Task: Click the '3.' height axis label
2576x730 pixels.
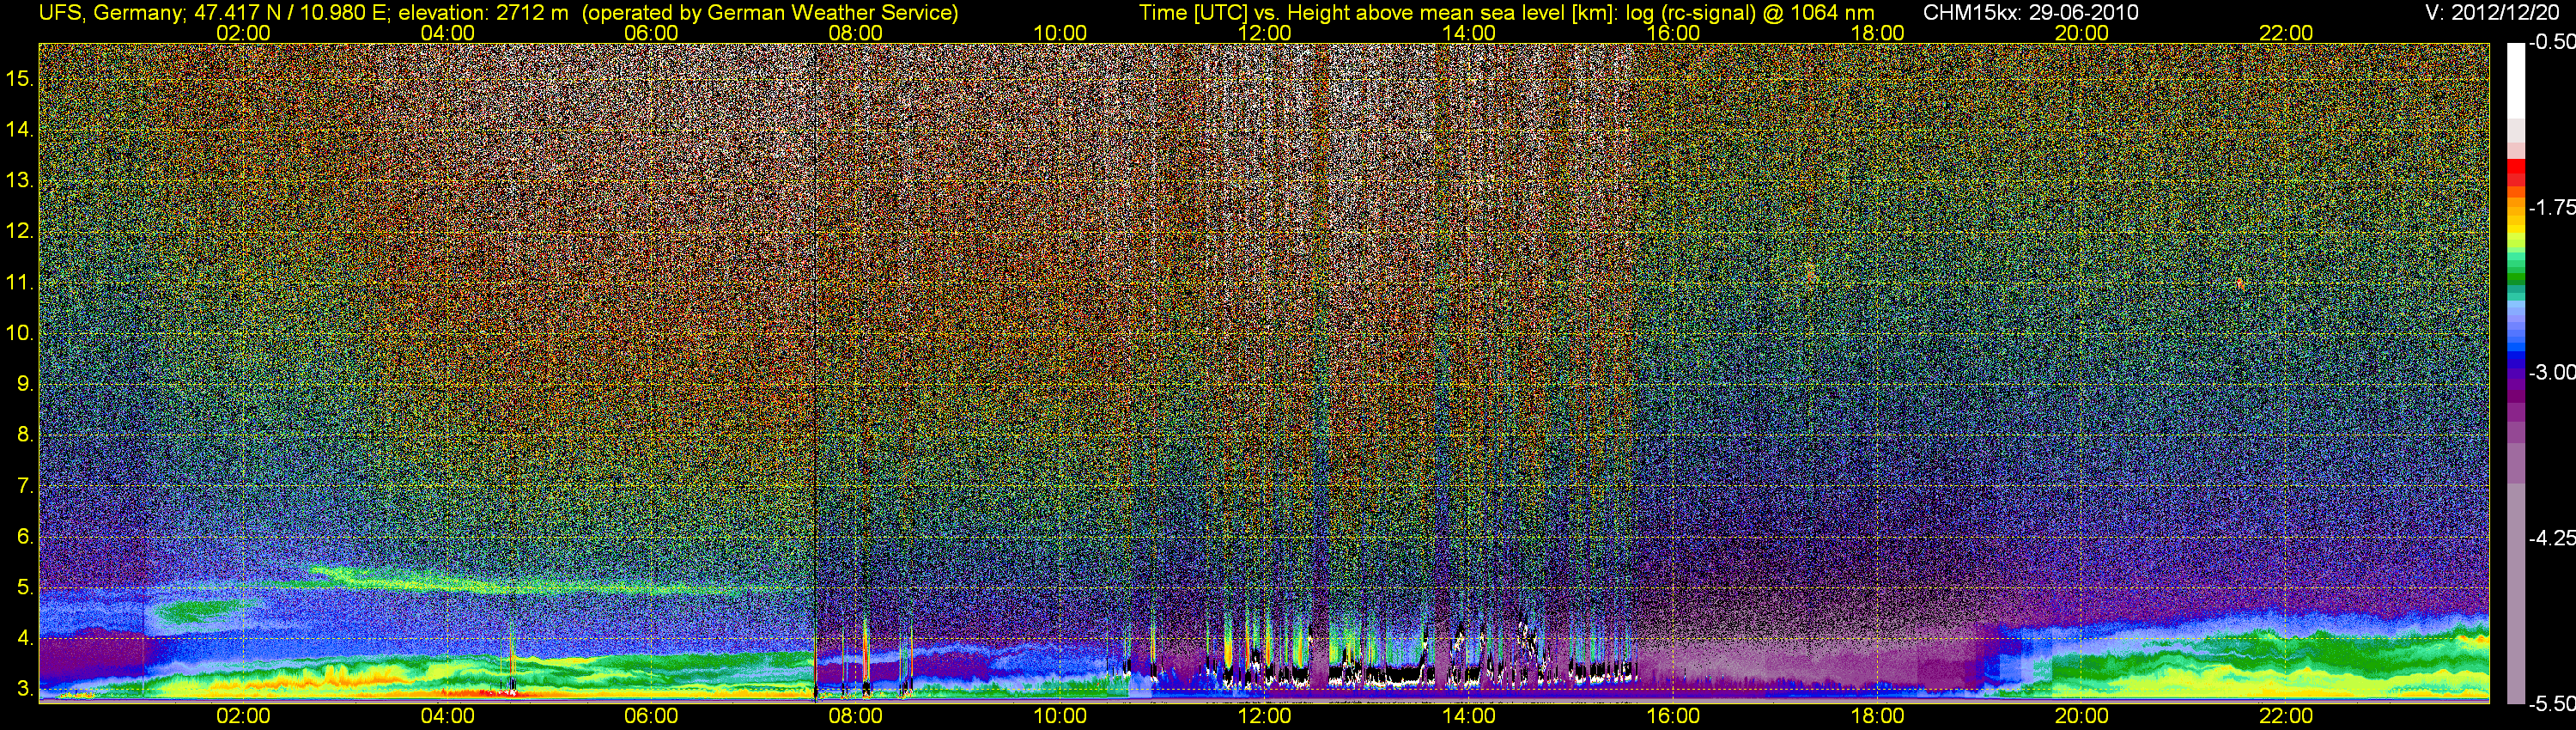Action: click(x=25, y=689)
